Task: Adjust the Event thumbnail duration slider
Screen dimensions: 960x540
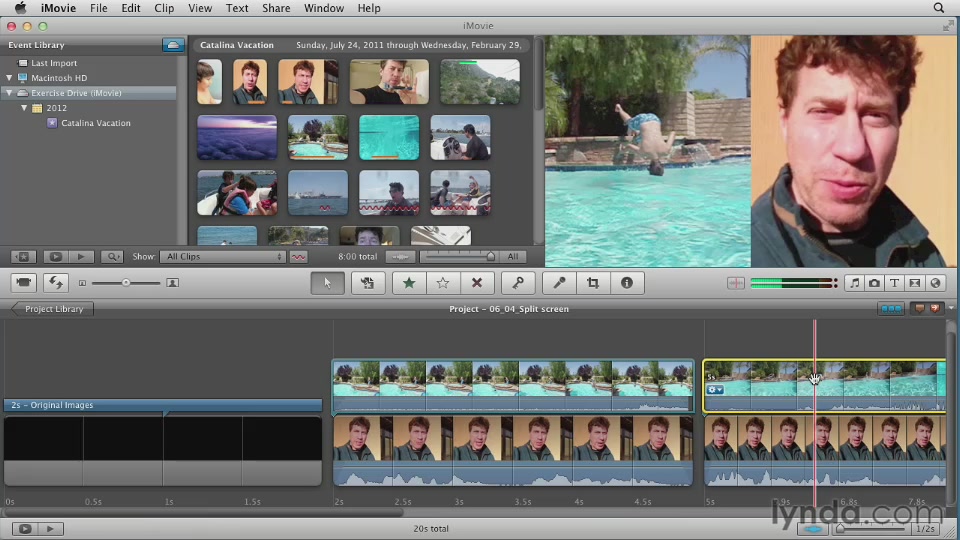Action: pyautogui.click(x=490, y=257)
